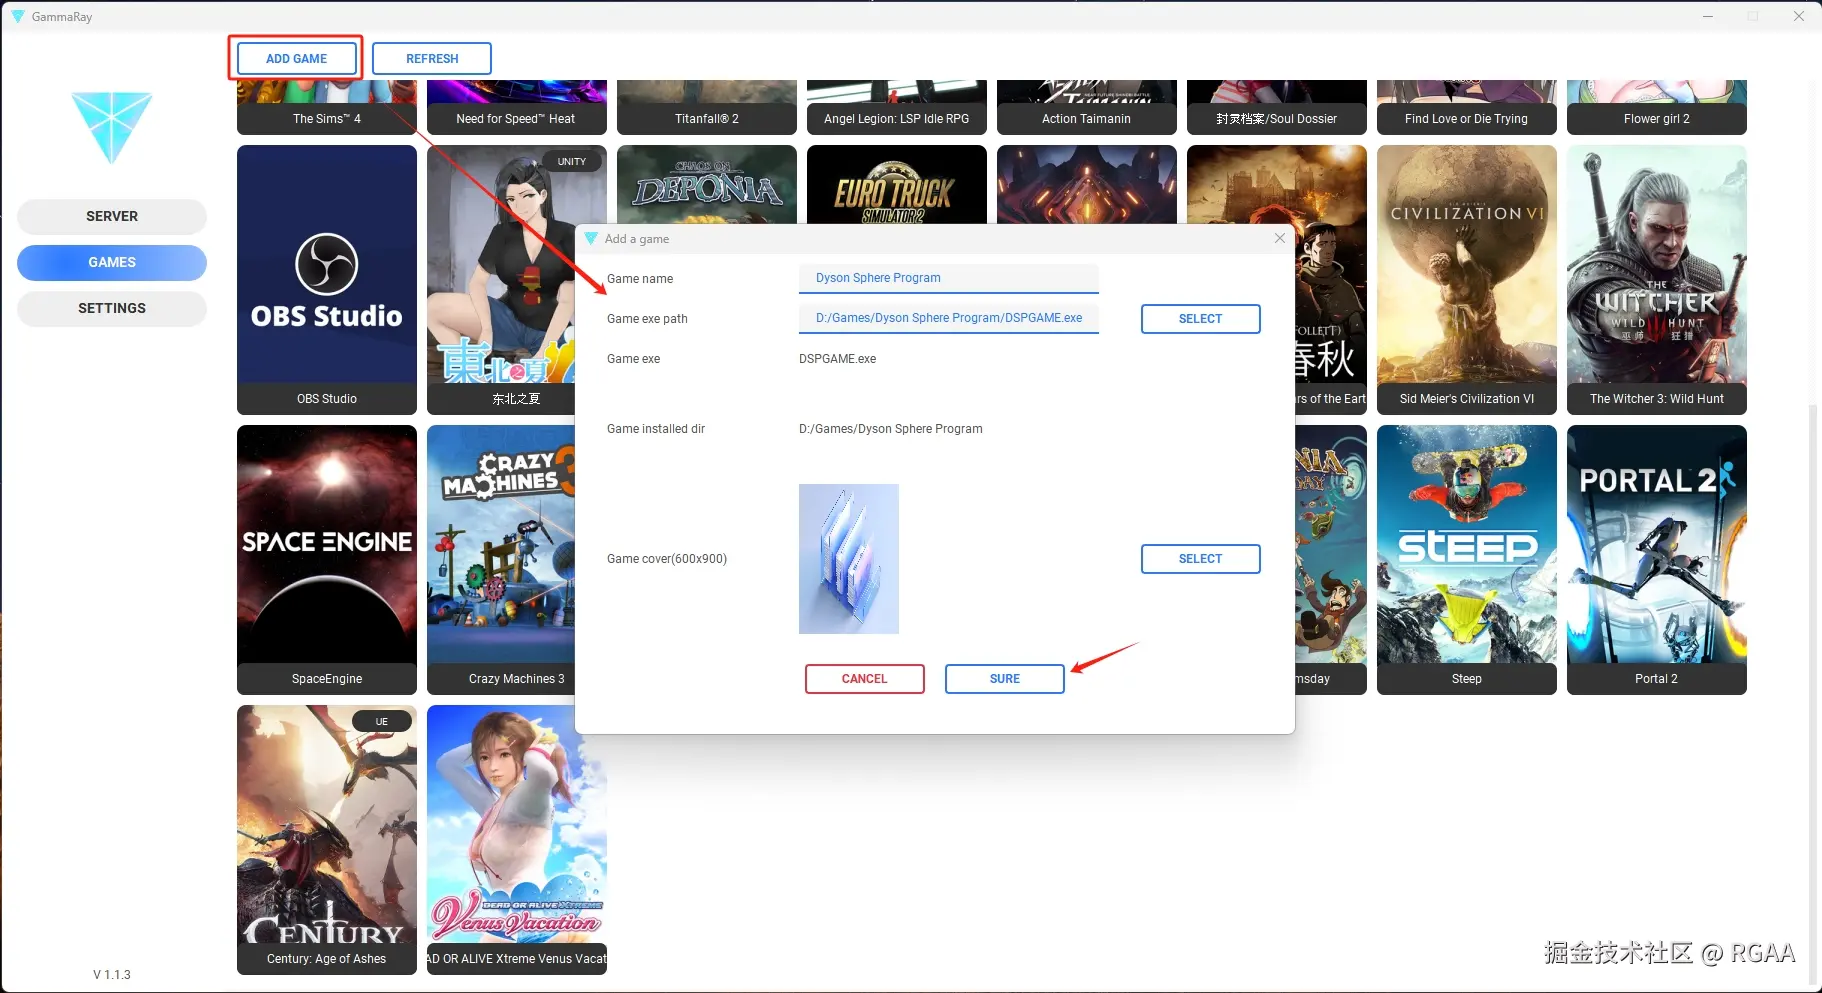Screen dimensions: 1822x993
Task: Click the UE badge on Century card
Action: 382,721
